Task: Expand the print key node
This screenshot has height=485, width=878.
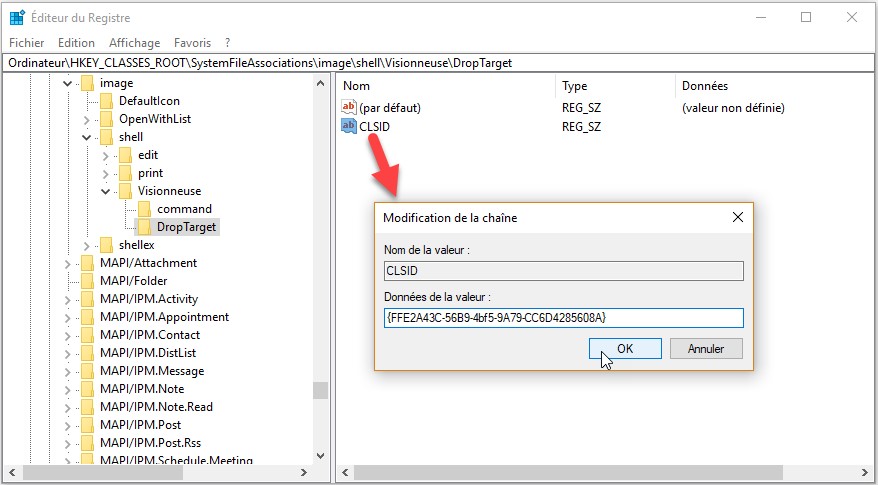Action: coord(105,174)
